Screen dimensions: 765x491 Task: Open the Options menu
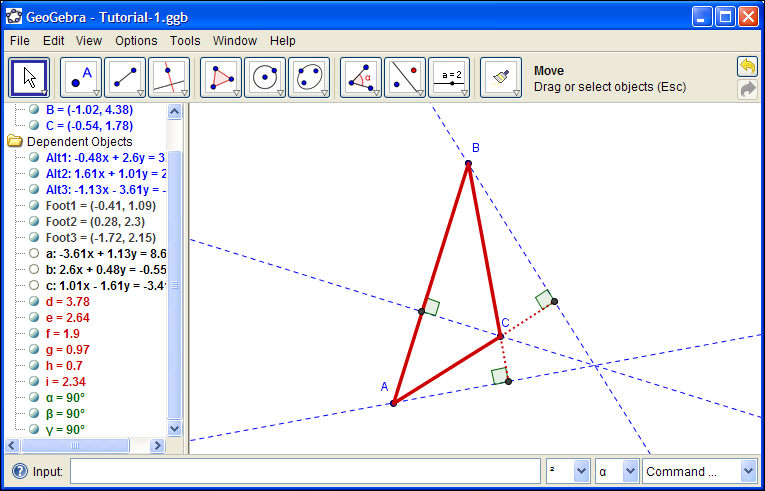tap(136, 41)
